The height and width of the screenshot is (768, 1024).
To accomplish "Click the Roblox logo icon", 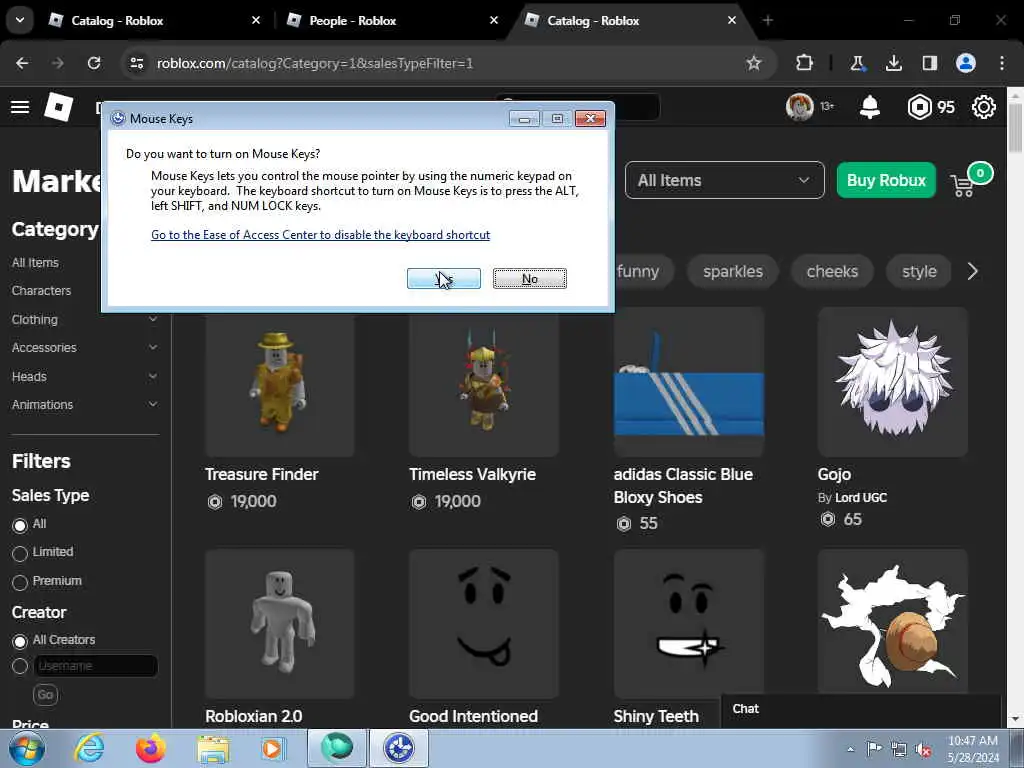I will (59, 106).
